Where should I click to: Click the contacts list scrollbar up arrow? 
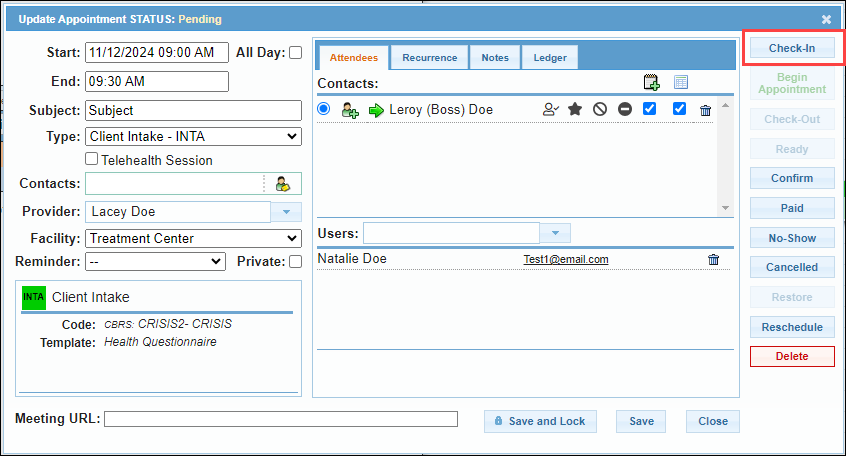click(x=725, y=105)
